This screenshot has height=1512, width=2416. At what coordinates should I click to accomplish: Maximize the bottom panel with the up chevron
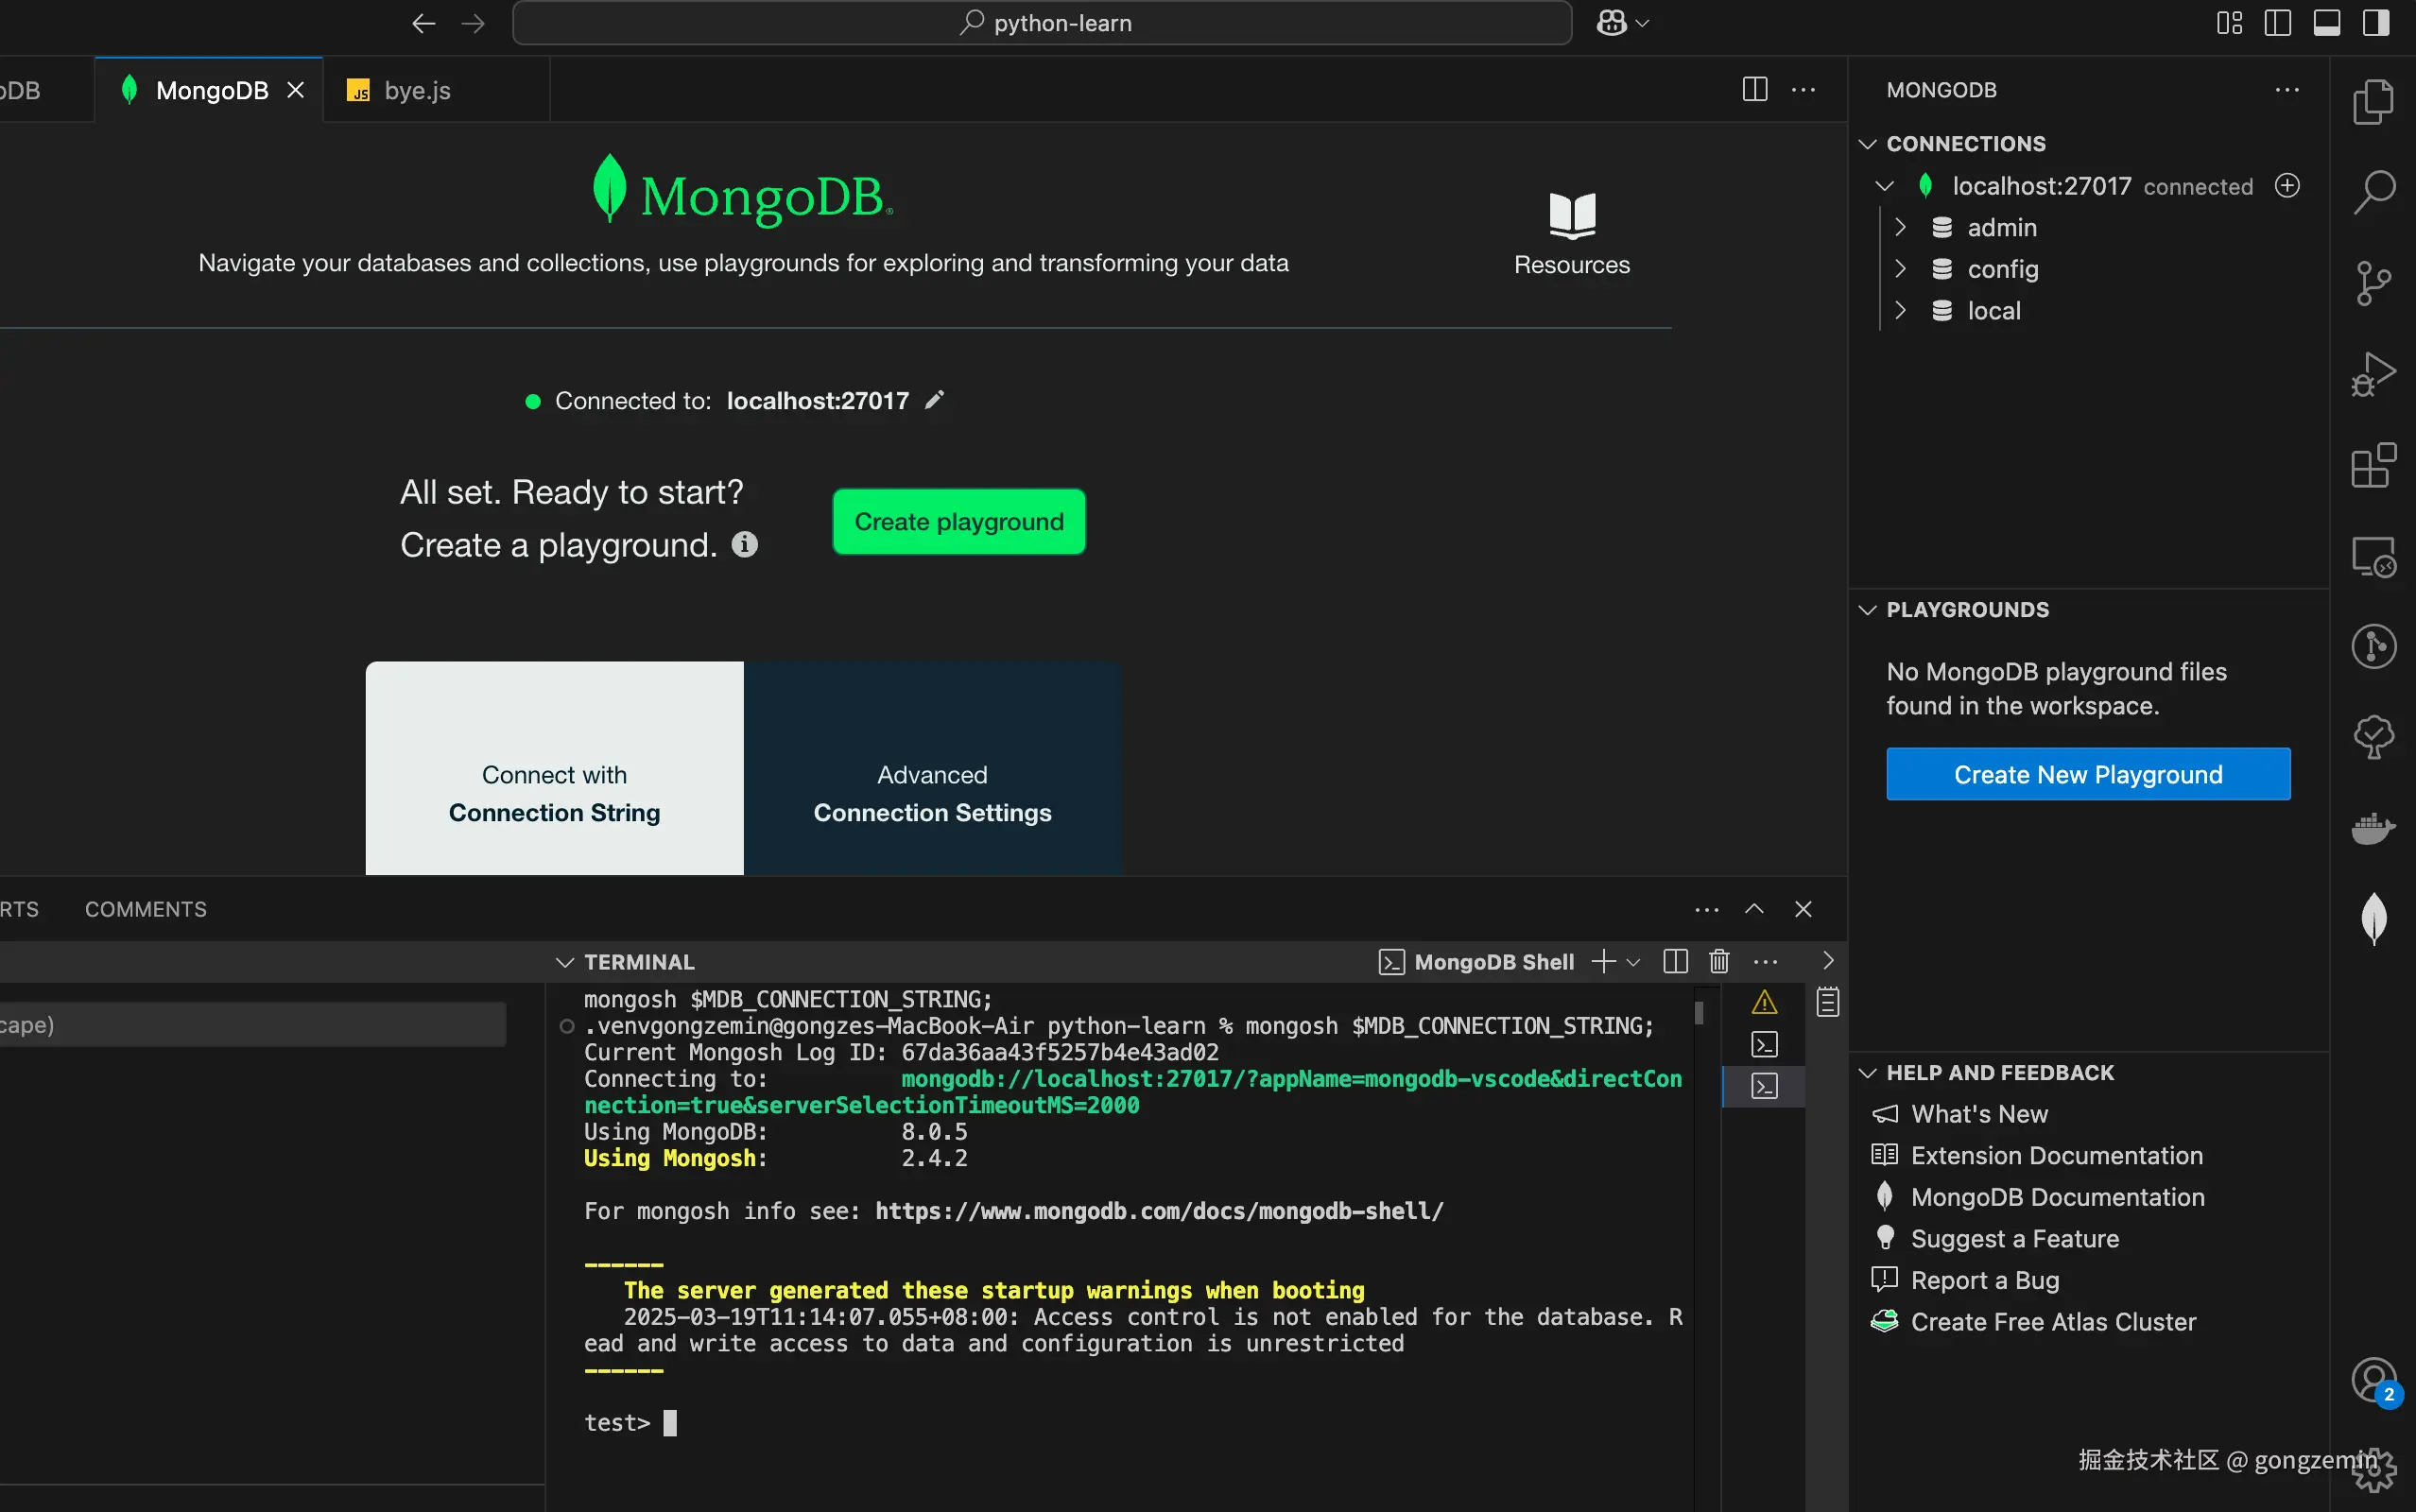(1754, 909)
